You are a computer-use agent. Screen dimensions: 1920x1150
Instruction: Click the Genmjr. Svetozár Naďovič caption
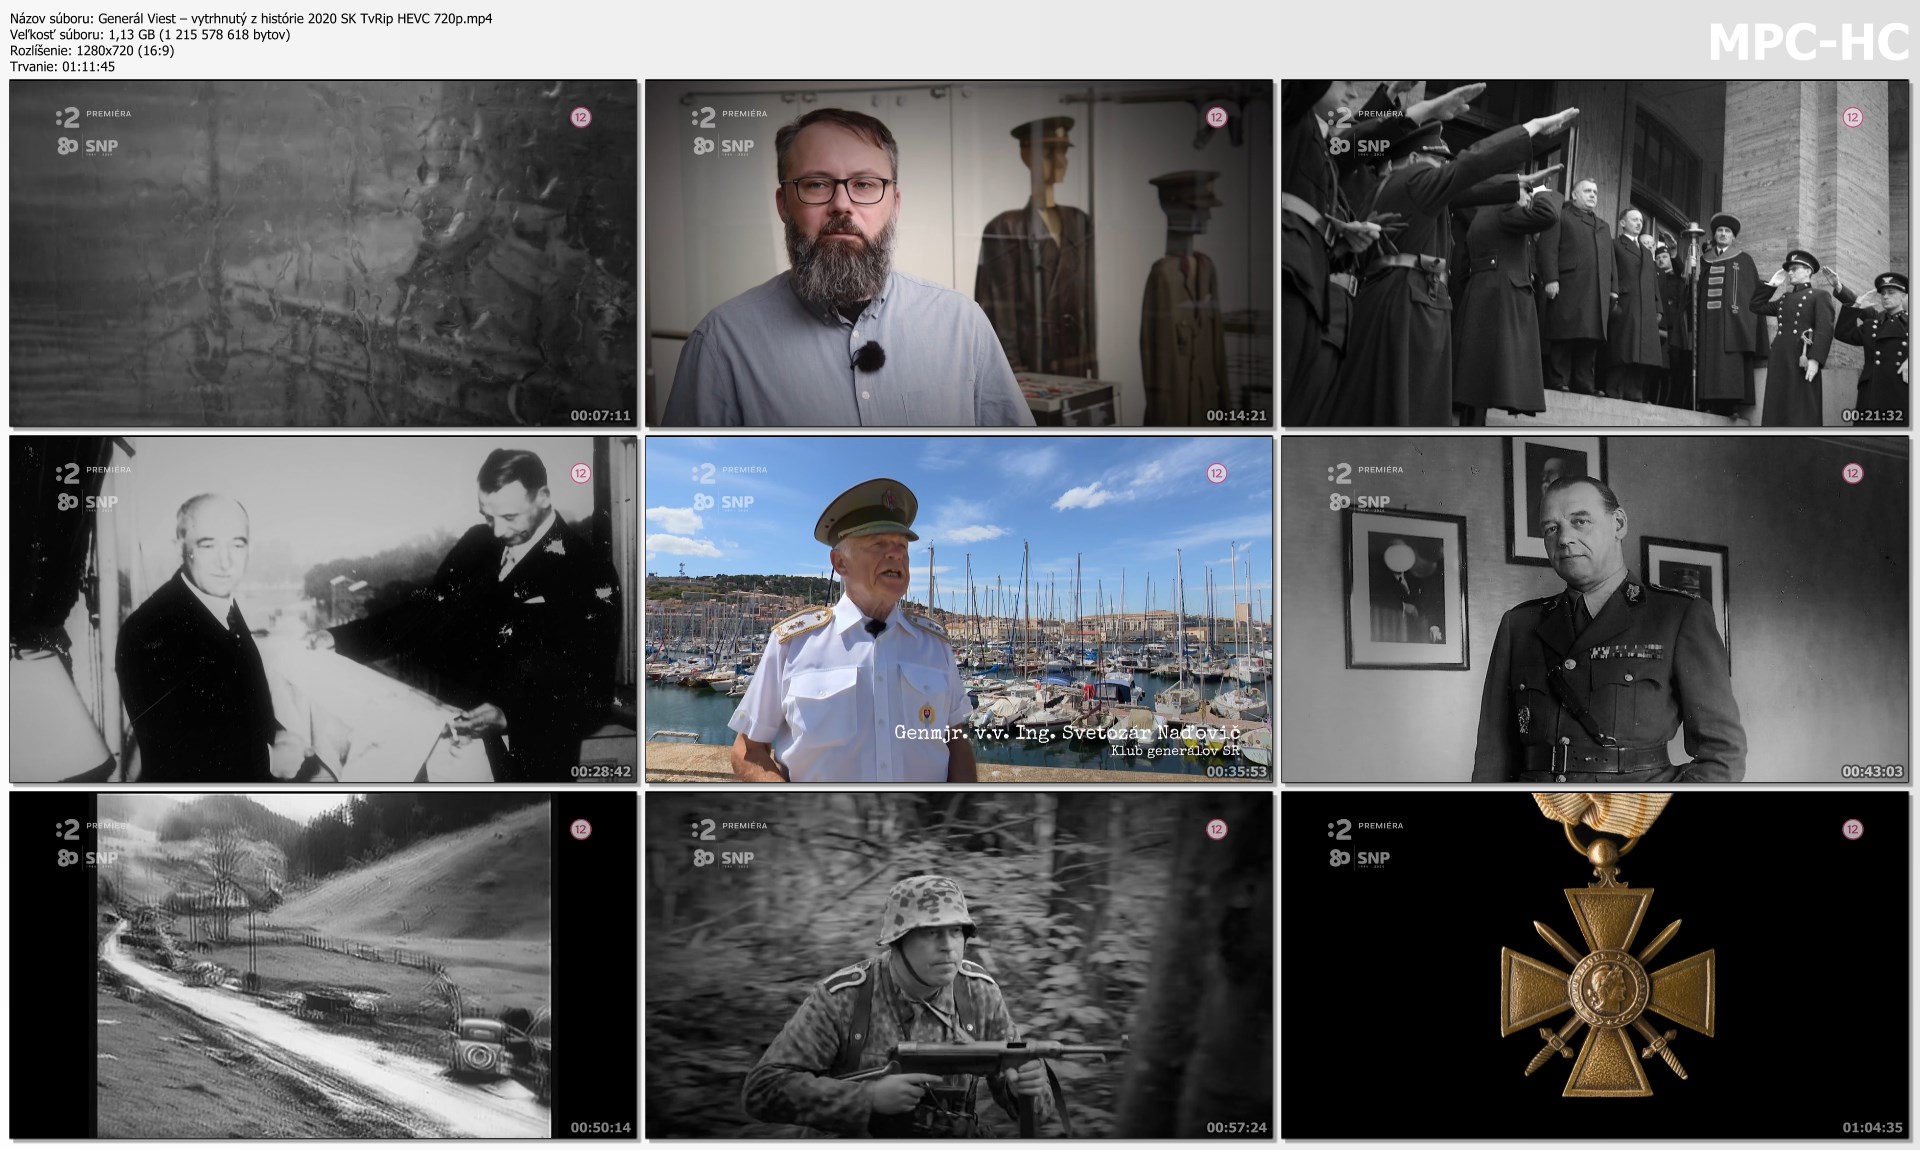(1066, 733)
